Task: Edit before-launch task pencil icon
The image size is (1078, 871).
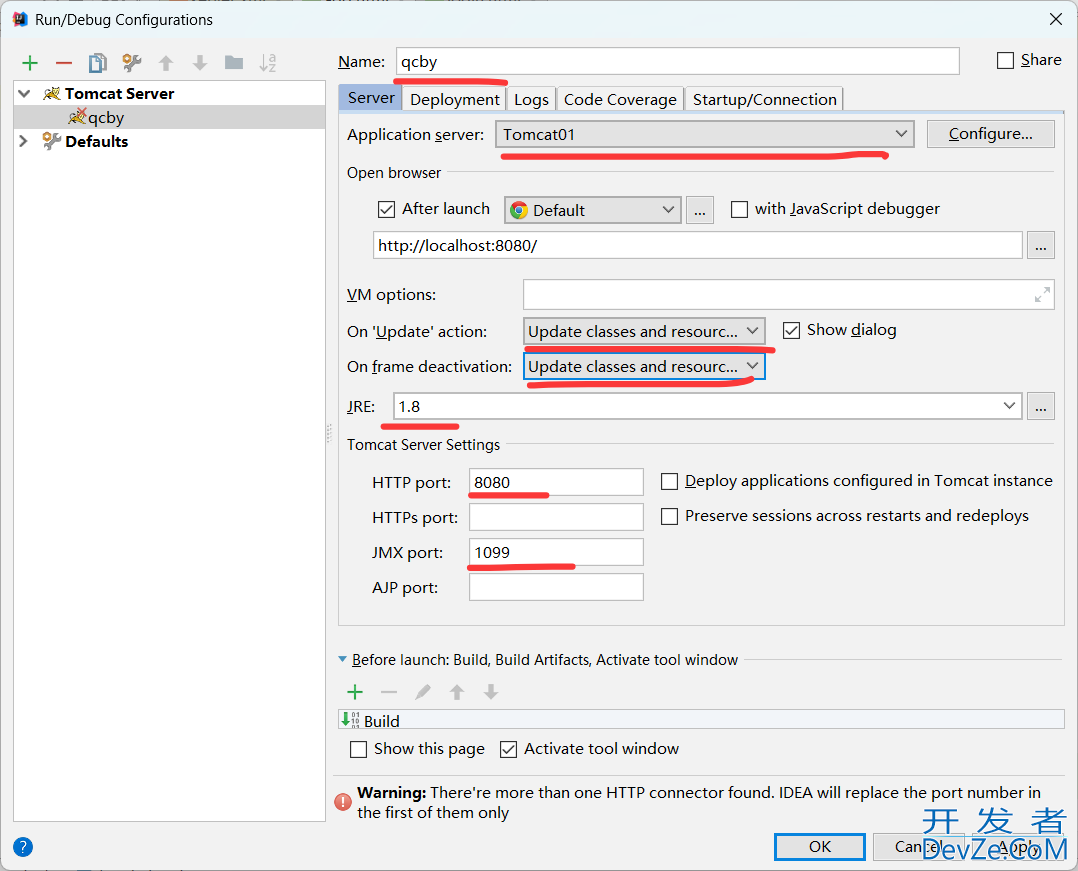Action: click(x=423, y=692)
